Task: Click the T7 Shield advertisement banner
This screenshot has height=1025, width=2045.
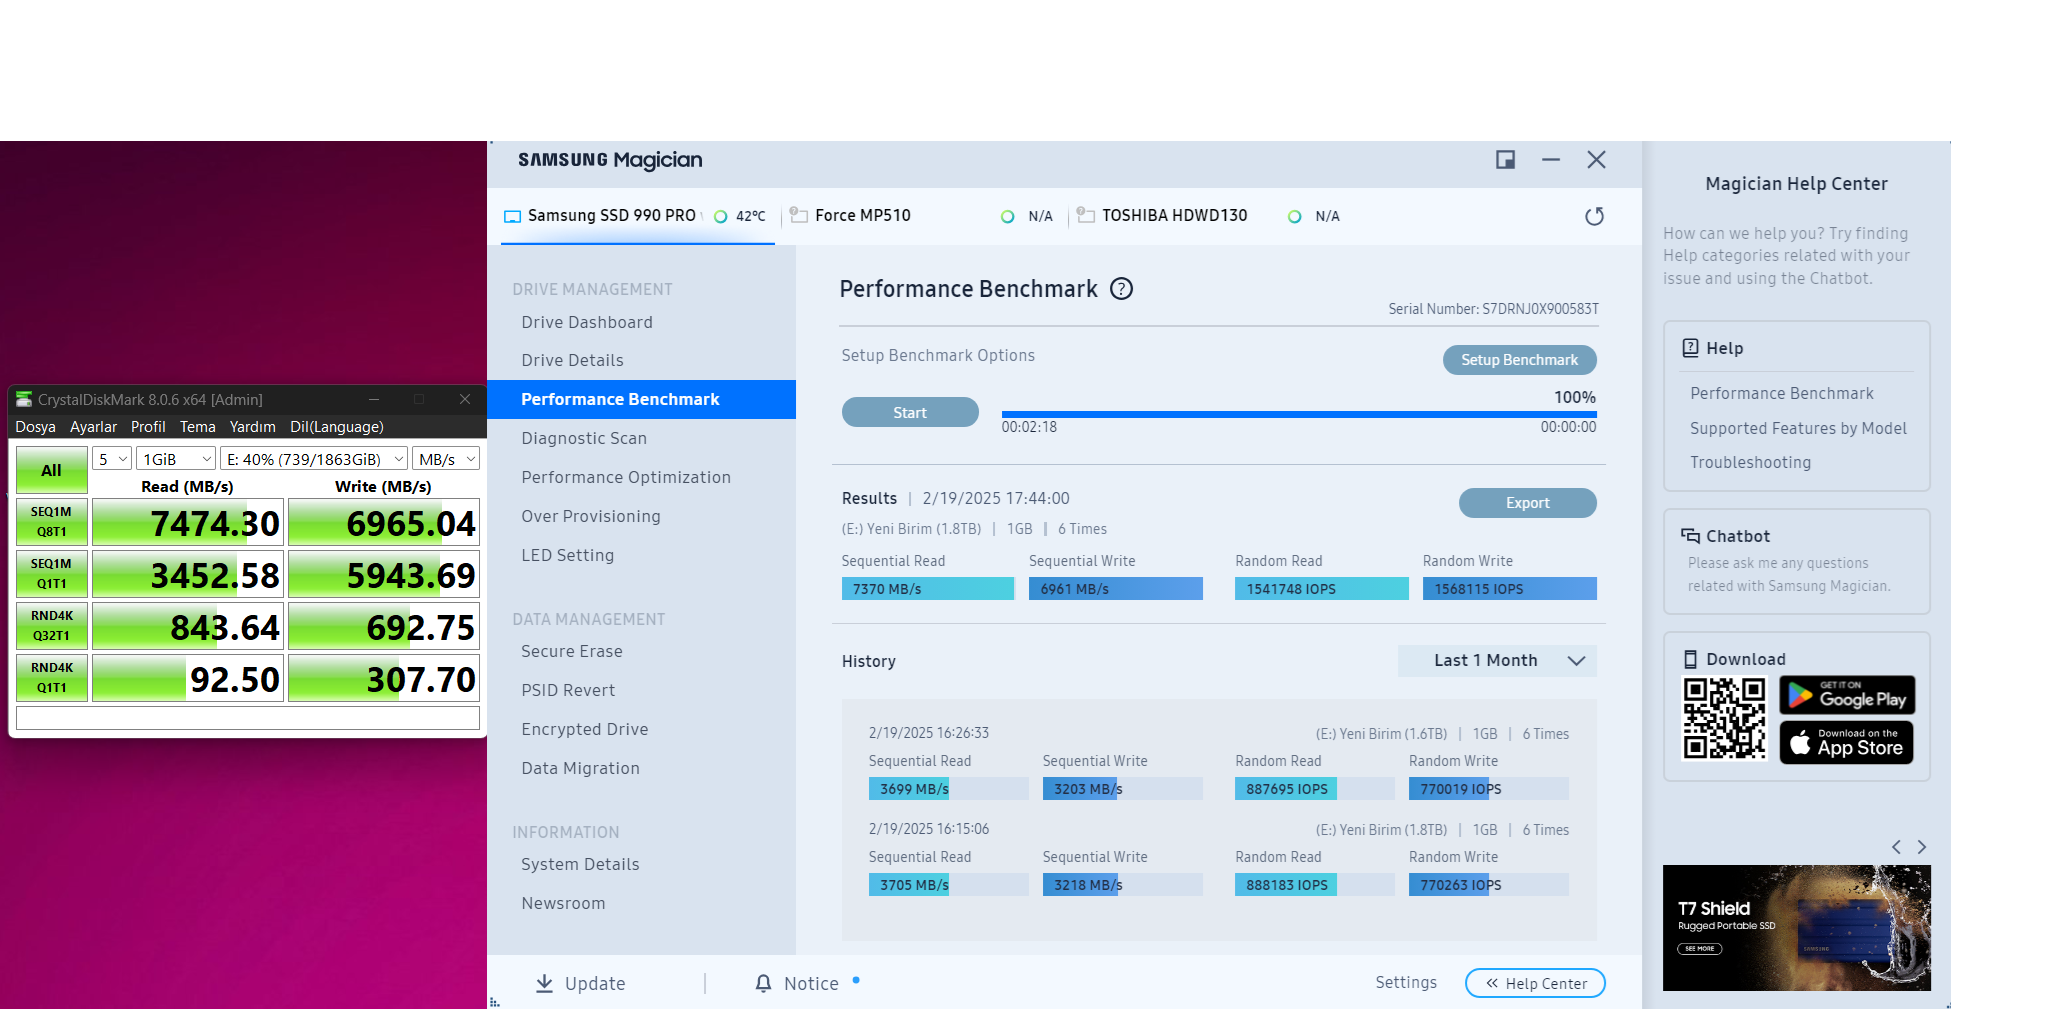Action: 1796,927
